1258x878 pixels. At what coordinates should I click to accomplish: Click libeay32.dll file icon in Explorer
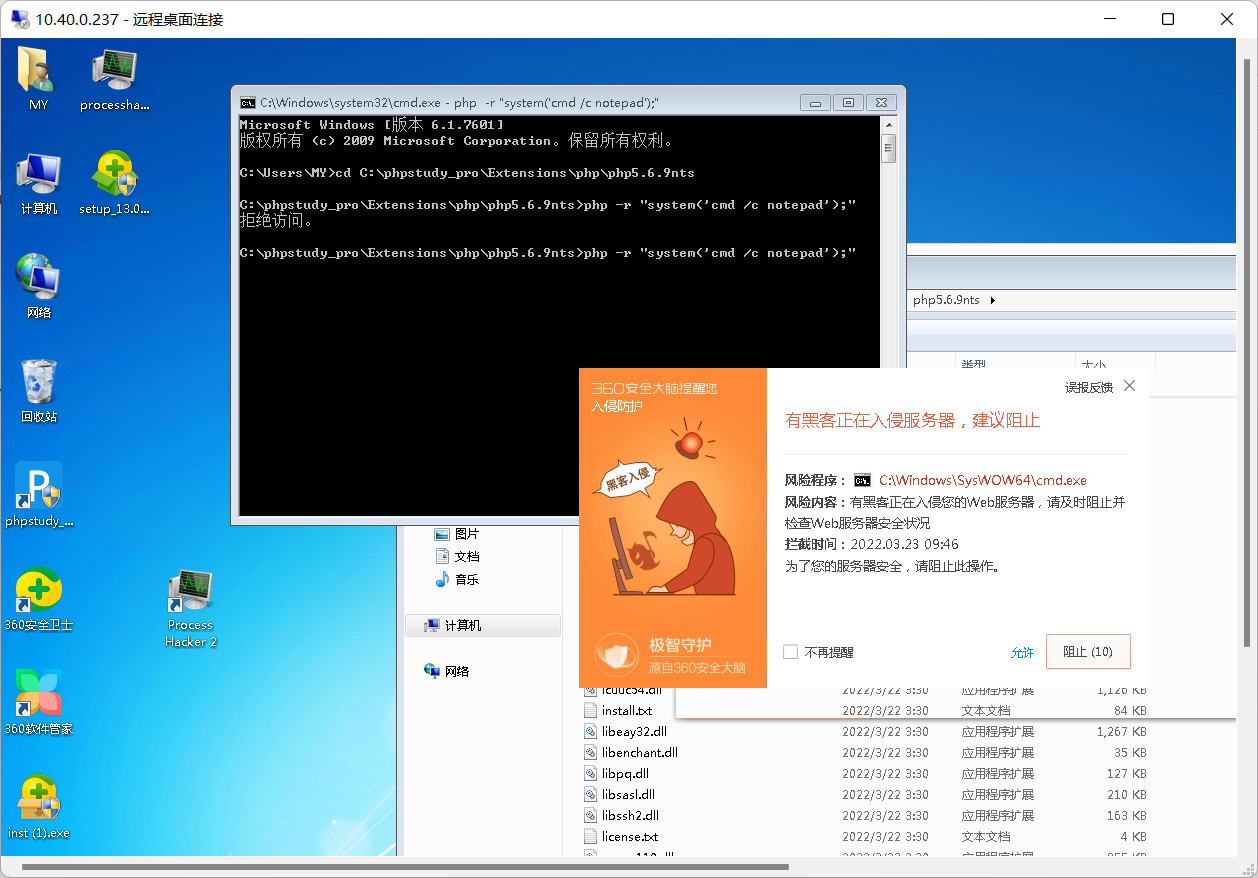(x=592, y=731)
